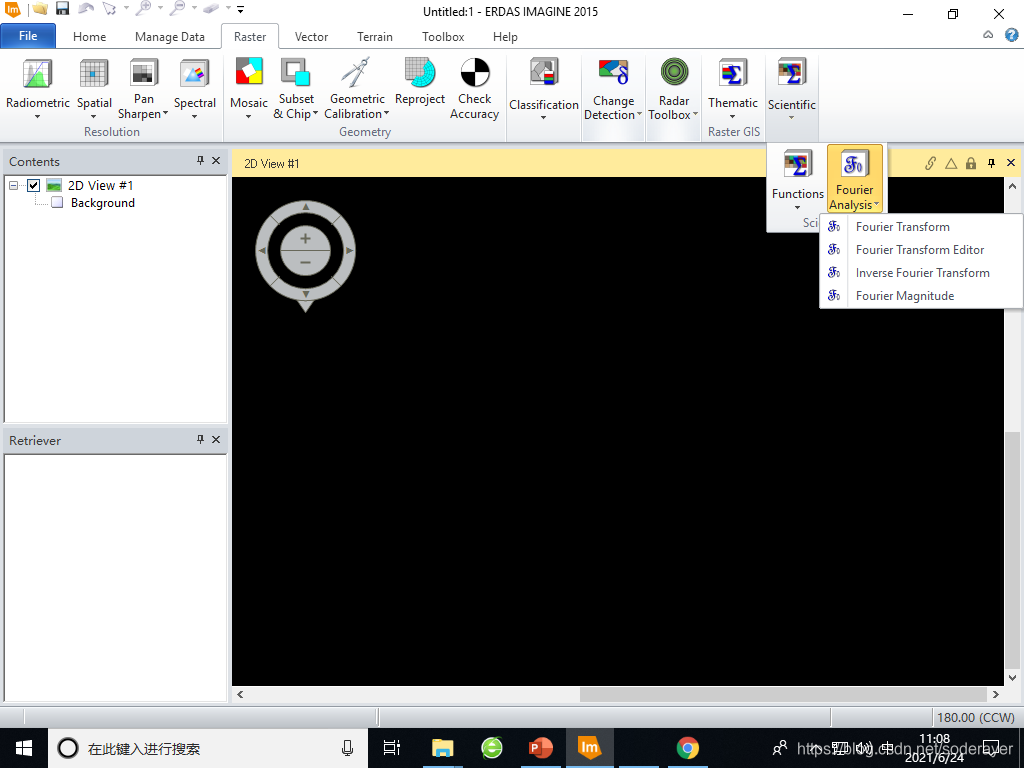Pin the Contents panel
Image resolution: width=1024 pixels, height=768 pixels.
tap(200, 161)
